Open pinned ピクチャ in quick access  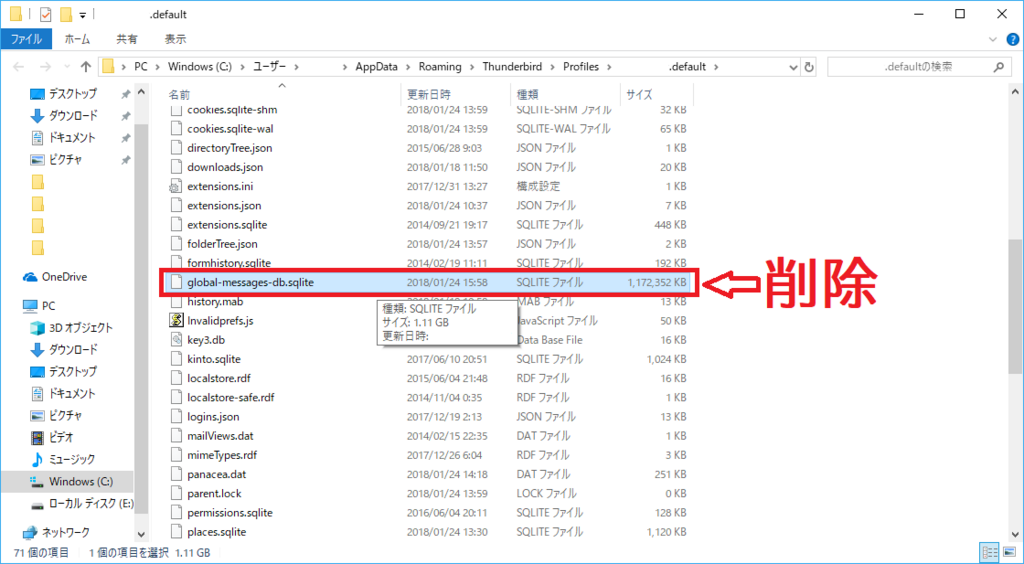(64, 159)
